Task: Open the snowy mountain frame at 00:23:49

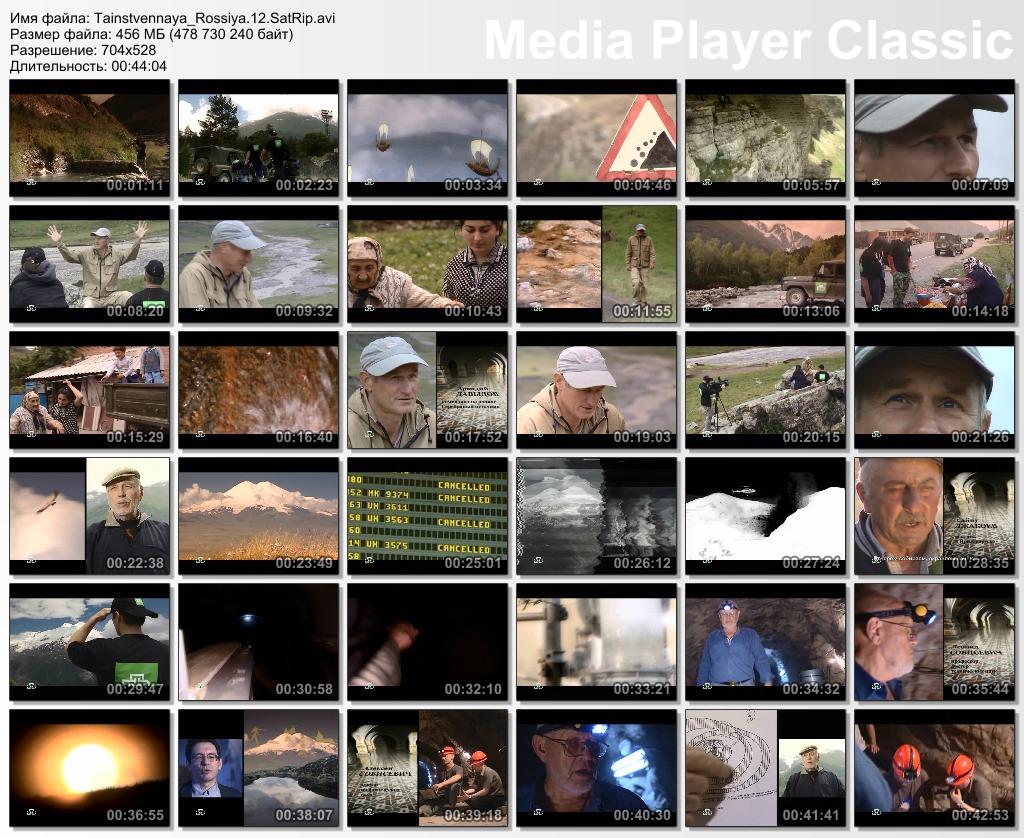Action: point(258,516)
